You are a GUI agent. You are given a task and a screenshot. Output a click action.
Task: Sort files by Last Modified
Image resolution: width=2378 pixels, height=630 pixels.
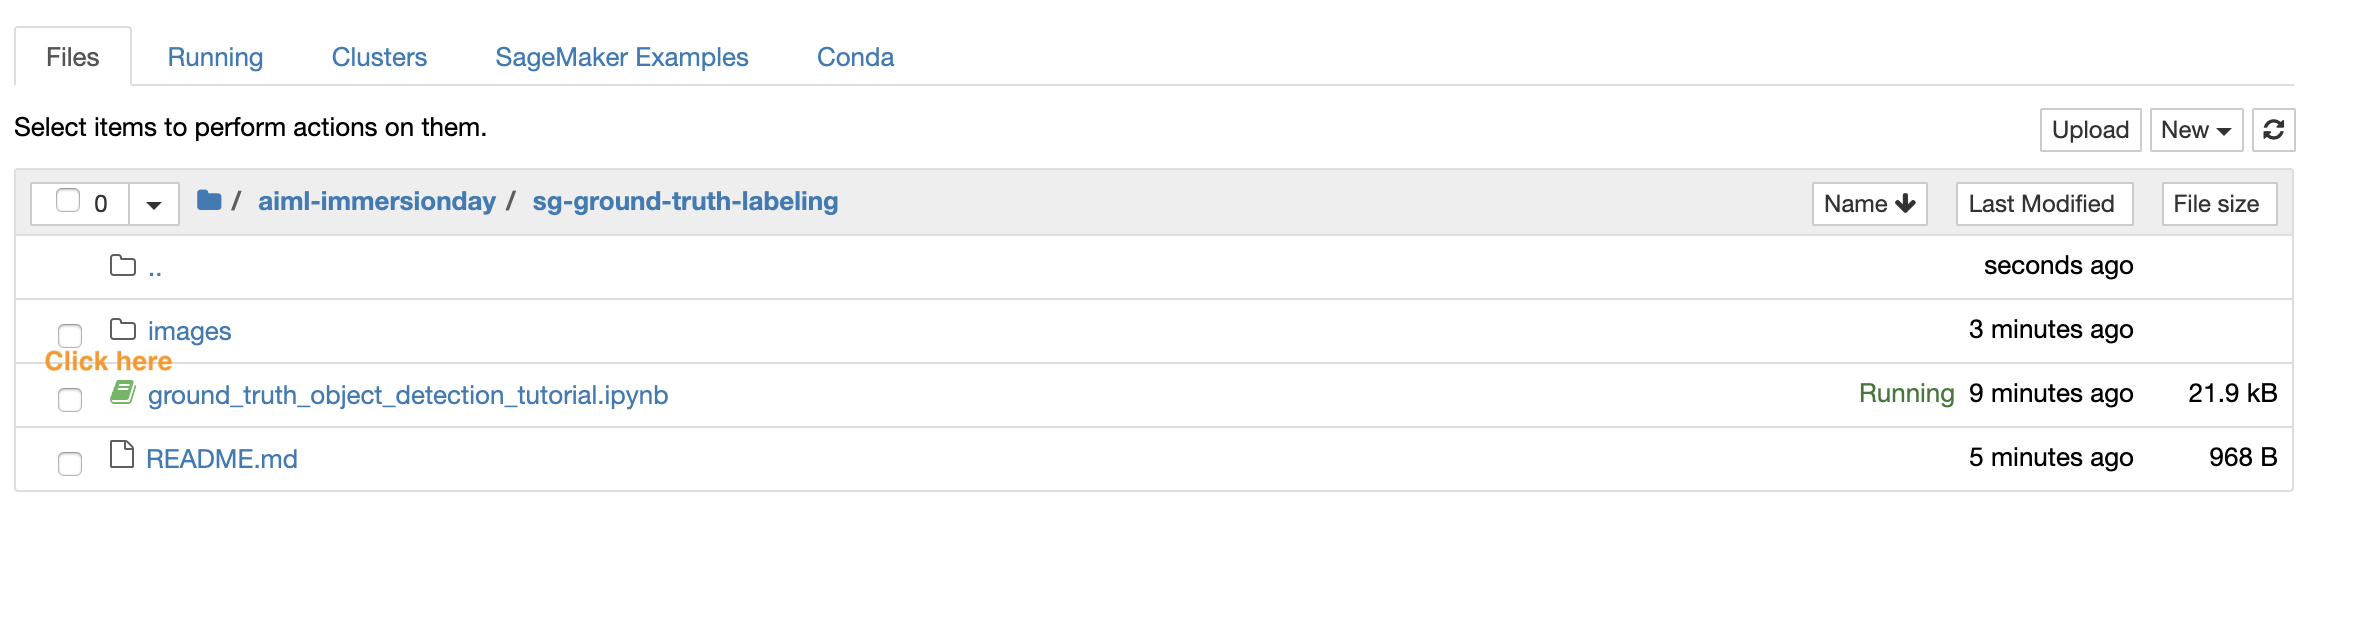2044,204
